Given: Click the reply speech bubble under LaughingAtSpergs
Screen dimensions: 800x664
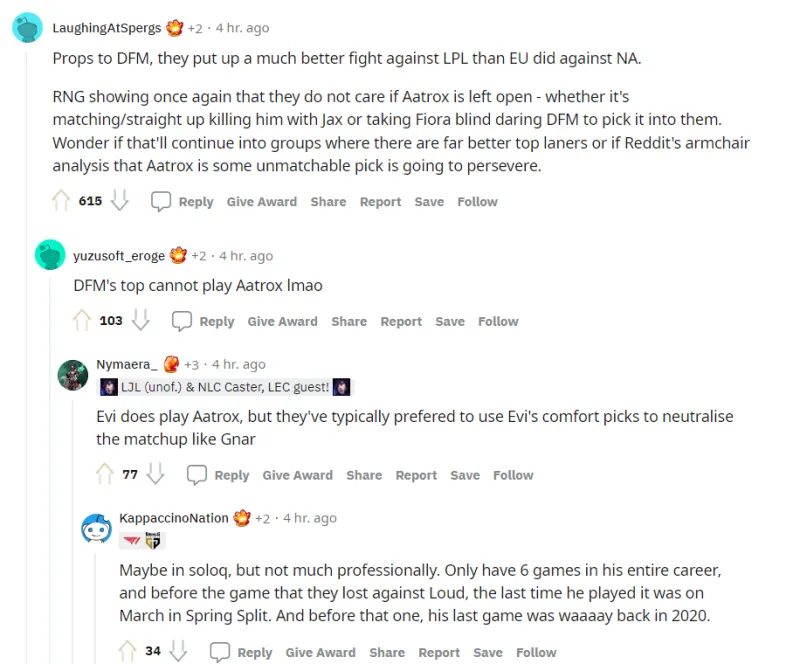Looking at the screenshot, I should (161, 202).
